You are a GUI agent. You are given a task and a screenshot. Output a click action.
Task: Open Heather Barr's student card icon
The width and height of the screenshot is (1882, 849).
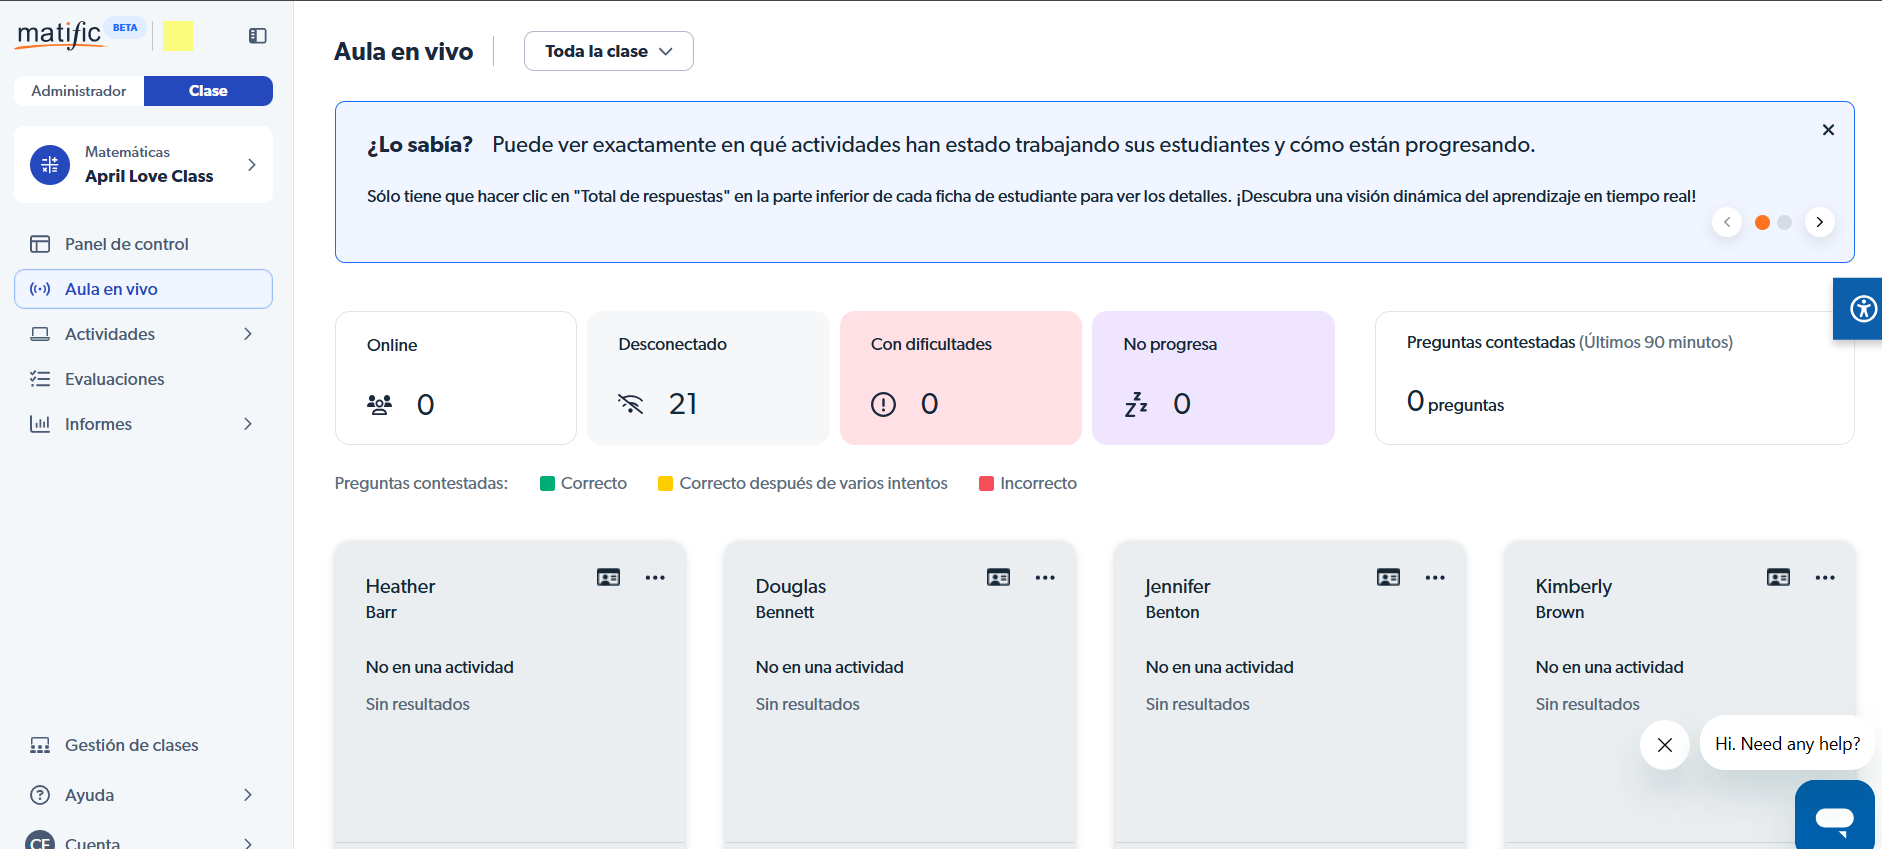coord(608,577)
